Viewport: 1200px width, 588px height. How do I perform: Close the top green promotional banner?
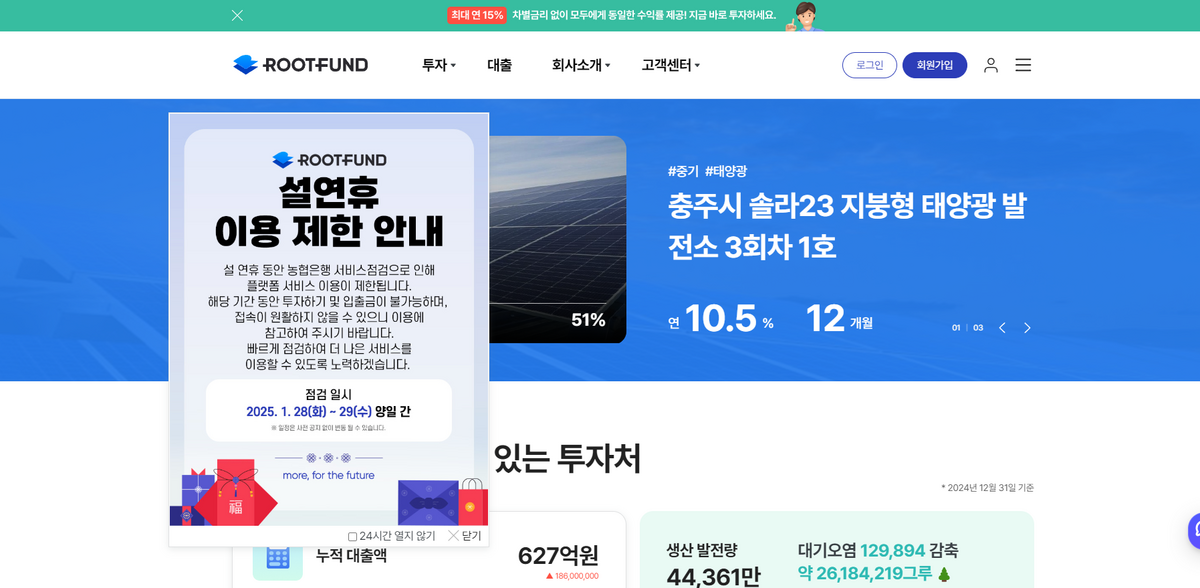[237, 15]
